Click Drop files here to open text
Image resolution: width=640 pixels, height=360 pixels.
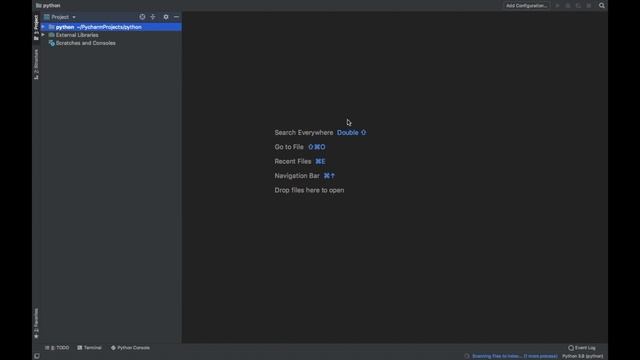tap(309, 190)
